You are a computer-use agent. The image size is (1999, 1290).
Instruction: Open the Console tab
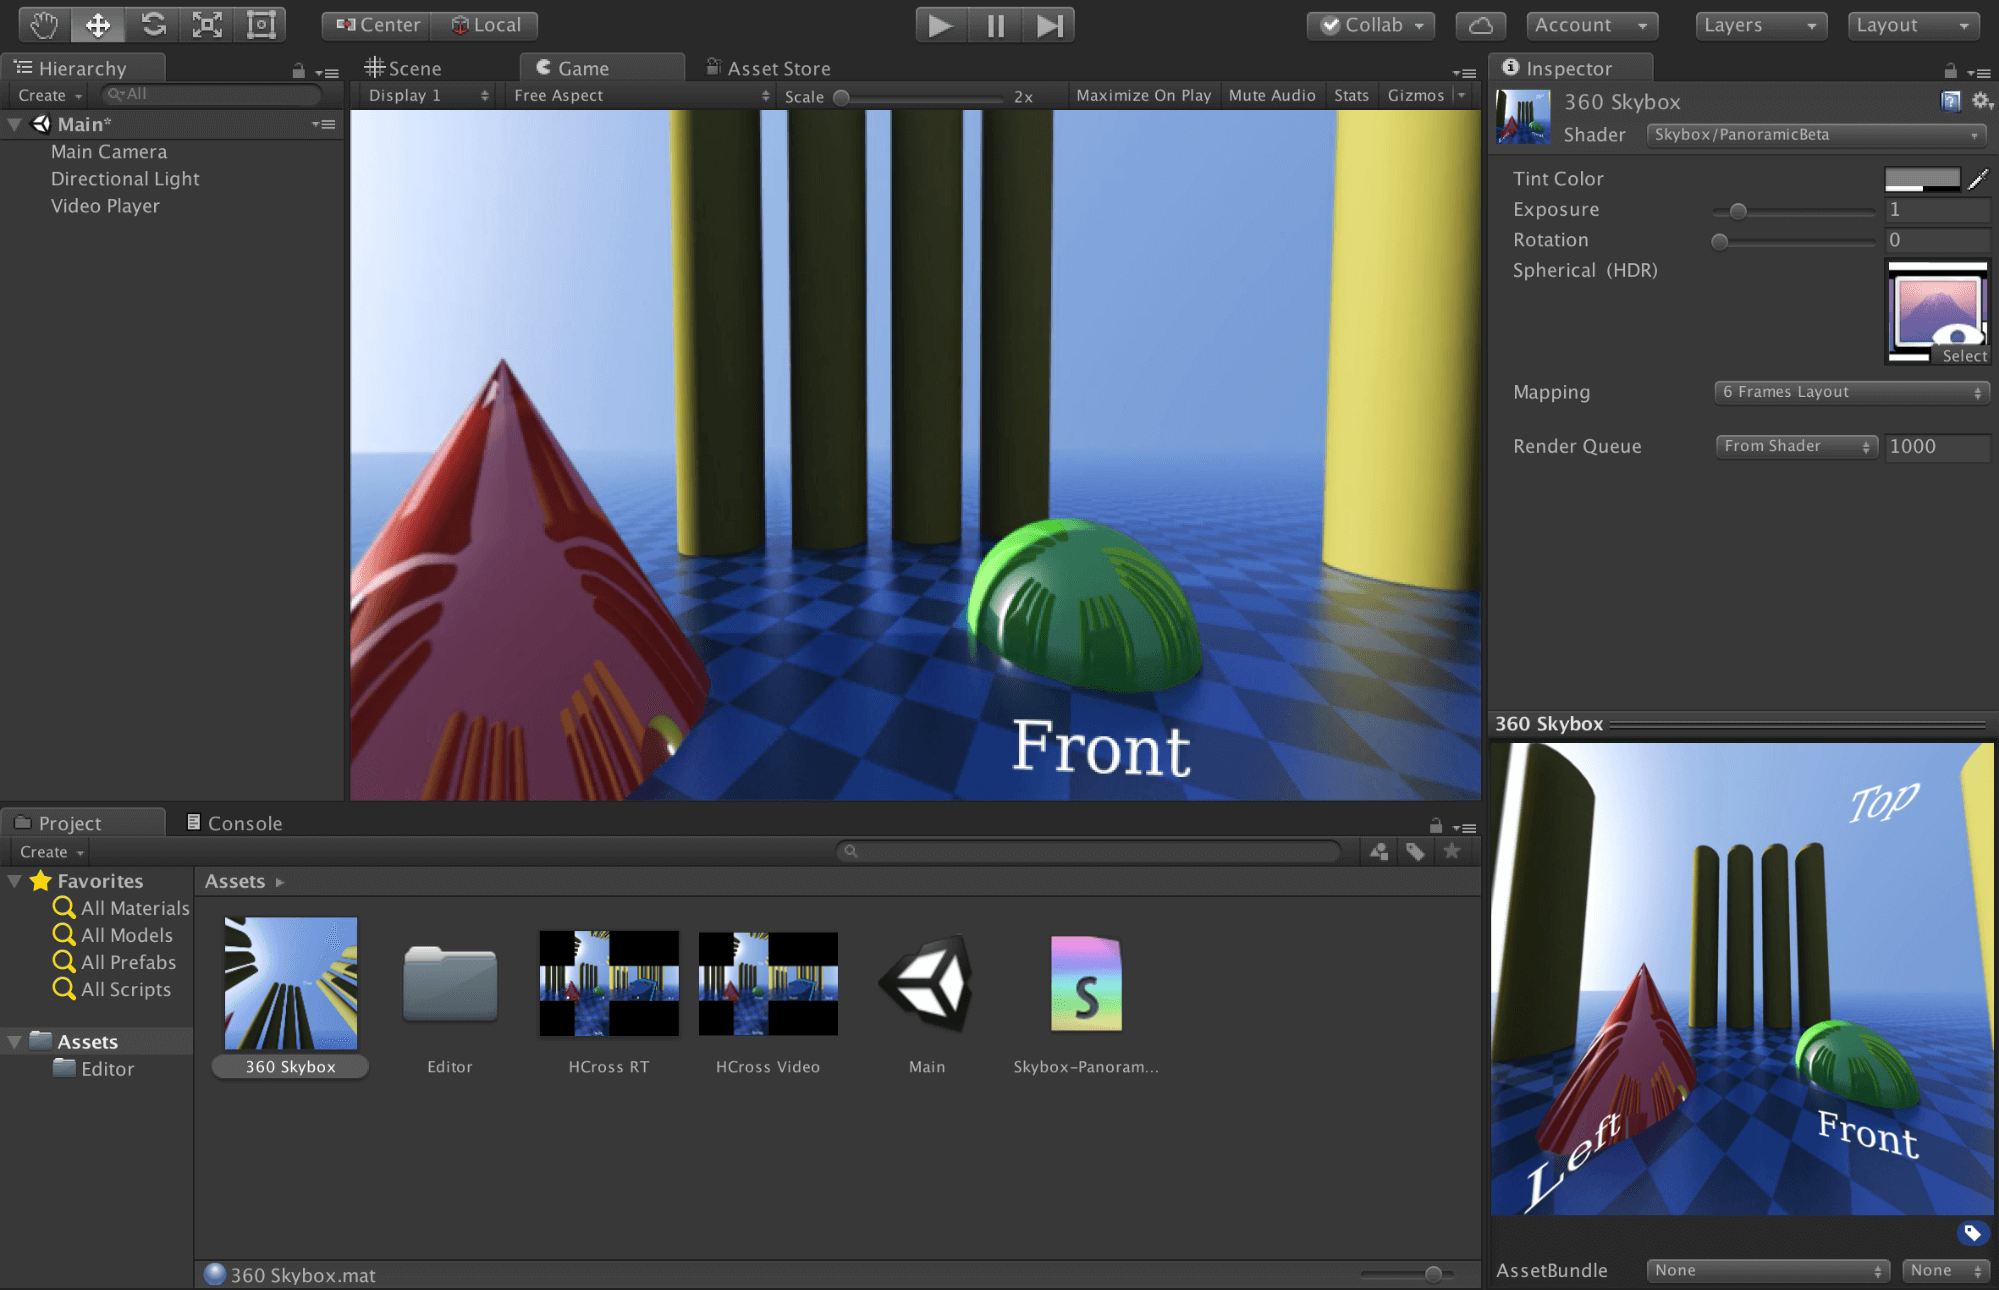pos(235,823)
